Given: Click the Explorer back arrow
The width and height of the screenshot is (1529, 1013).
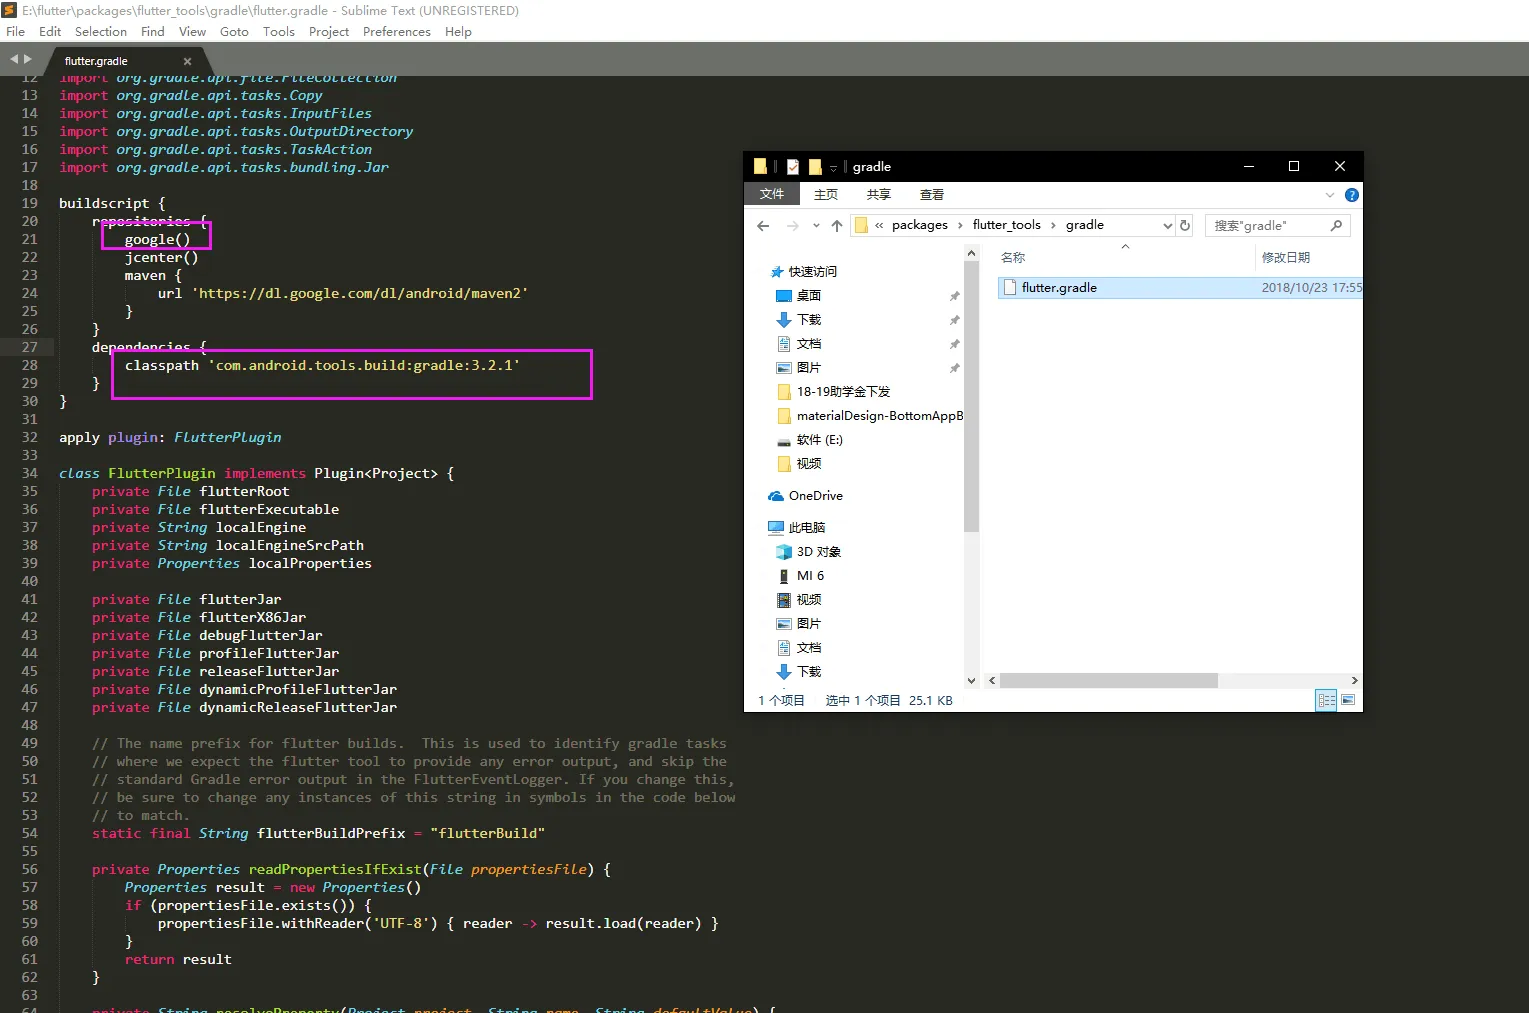Looking at the screenshot, I should click(x=763, y=226).
